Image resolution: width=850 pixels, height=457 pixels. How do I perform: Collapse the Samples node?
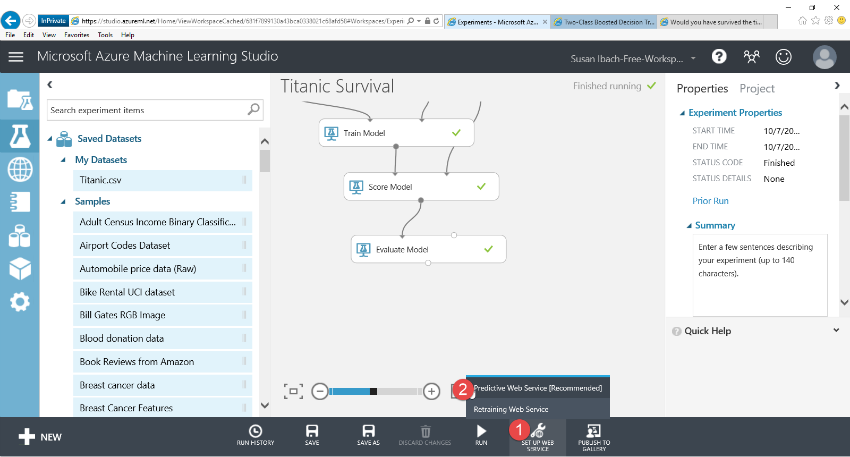pos(63,202)
